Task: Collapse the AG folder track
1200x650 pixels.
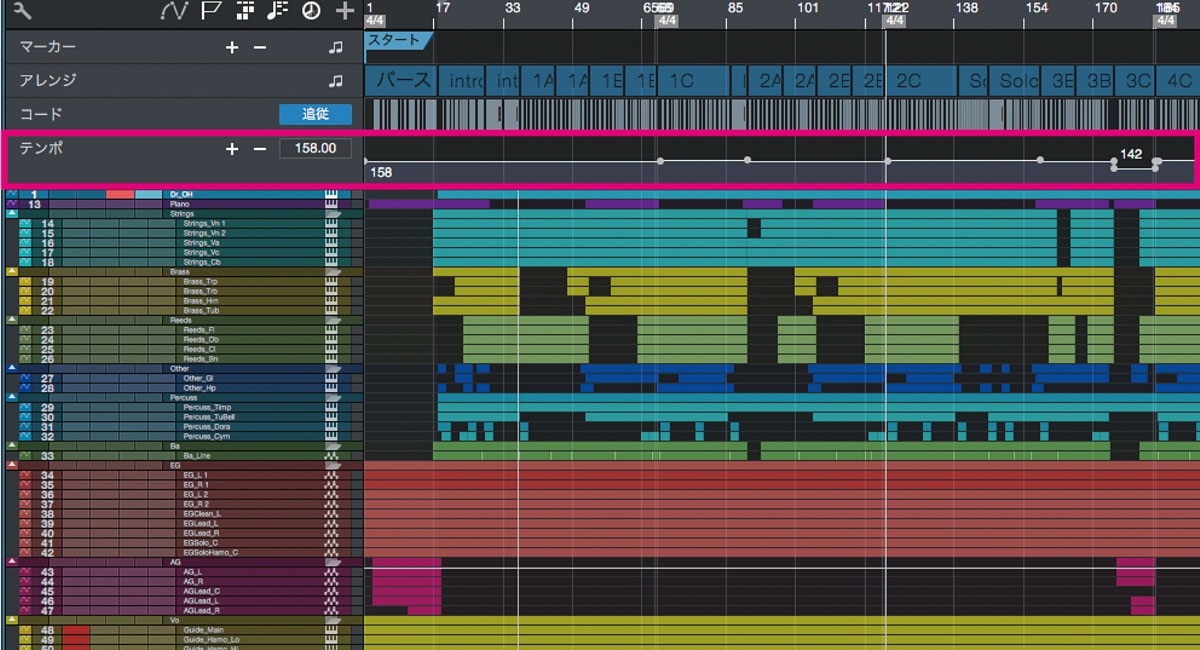Action: [x=11, y=562]
